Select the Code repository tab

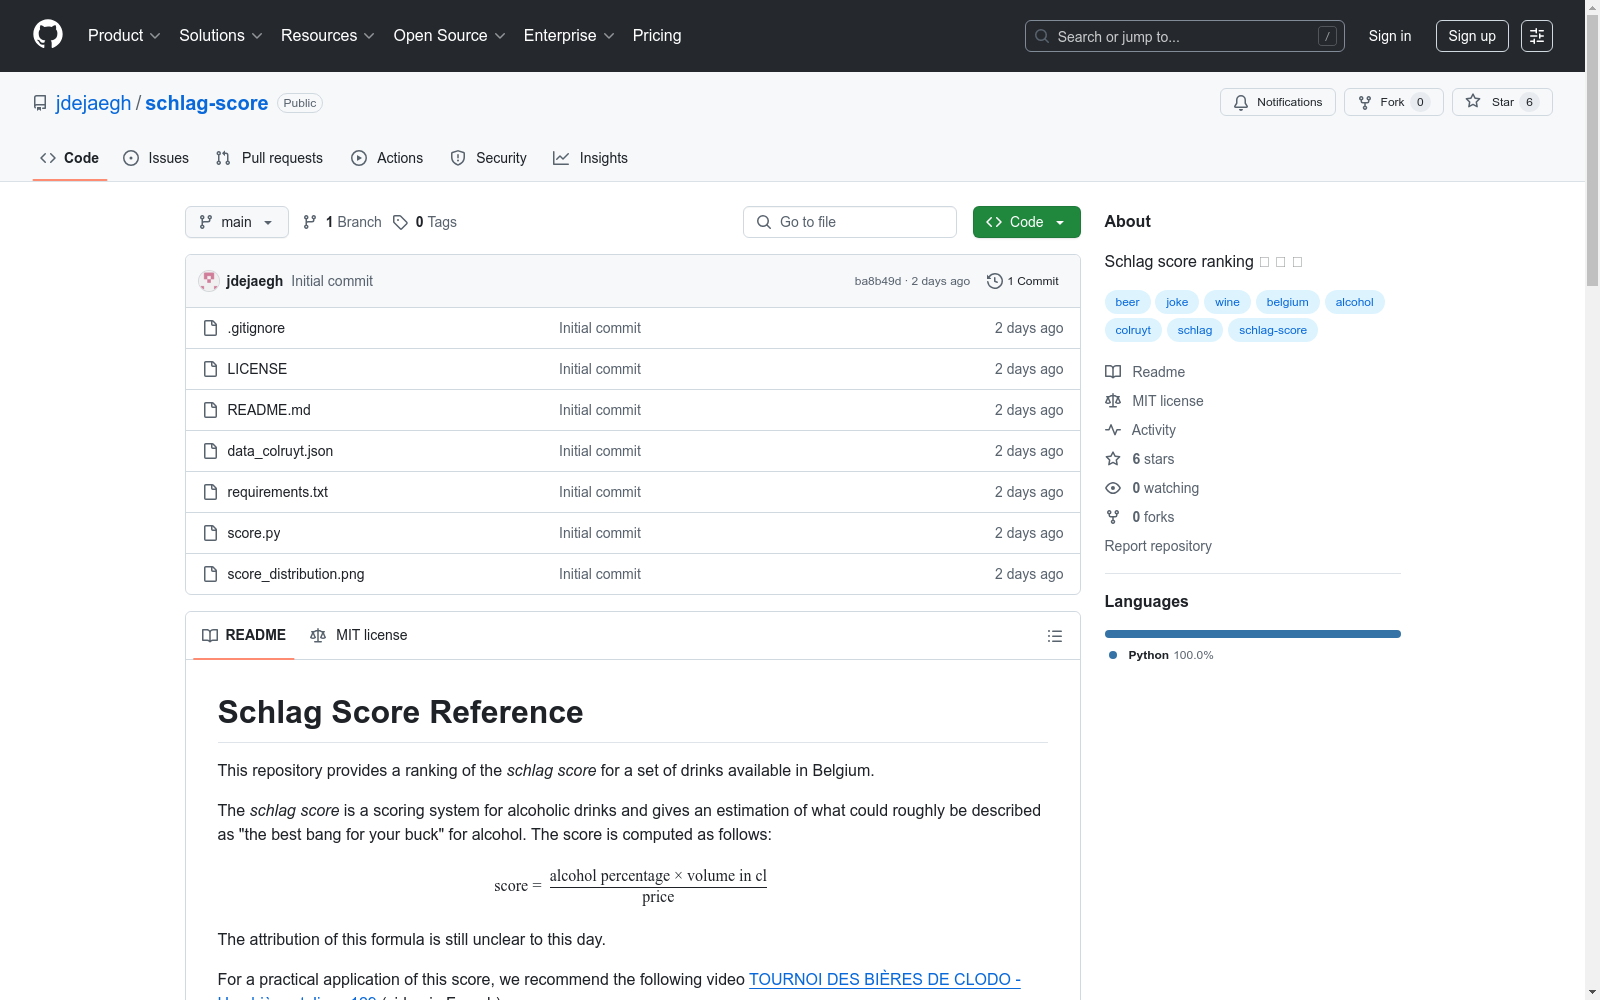tap(70, 158)
